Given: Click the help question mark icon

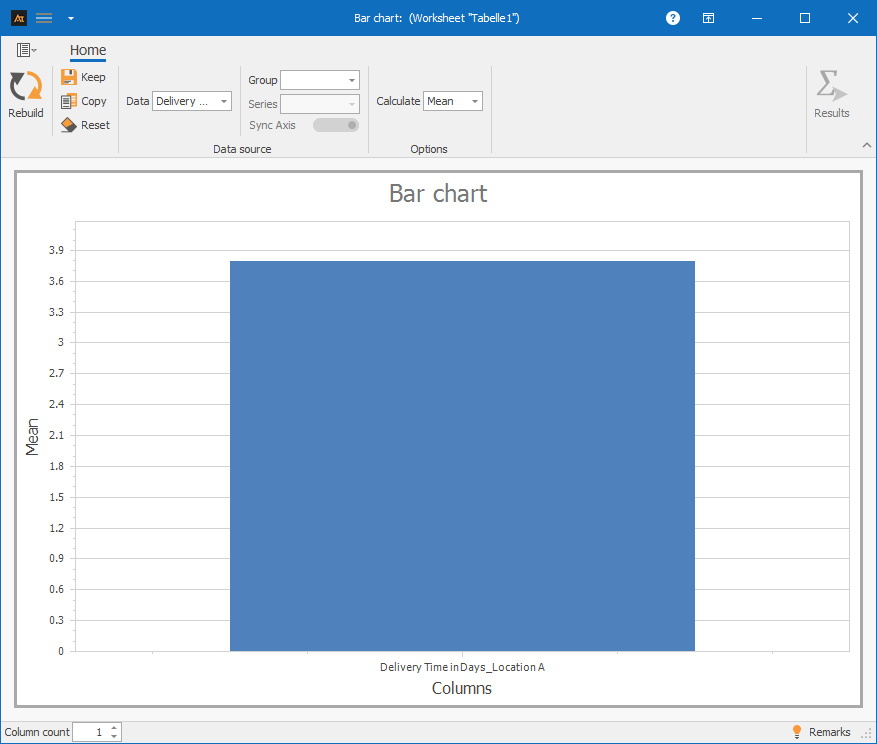Looking at the screenshot, I should pyautogui.click(x=673, y=18).
